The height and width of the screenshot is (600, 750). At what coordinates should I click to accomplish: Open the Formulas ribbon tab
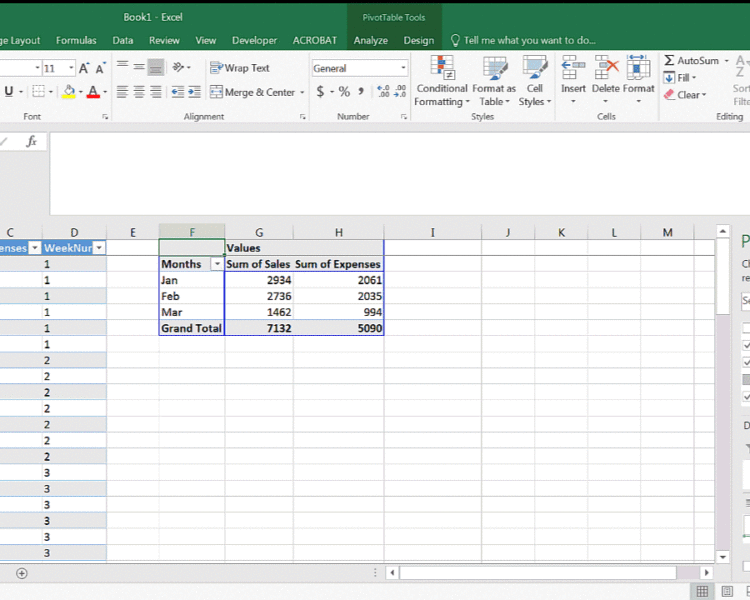click(x=76, y=41)
